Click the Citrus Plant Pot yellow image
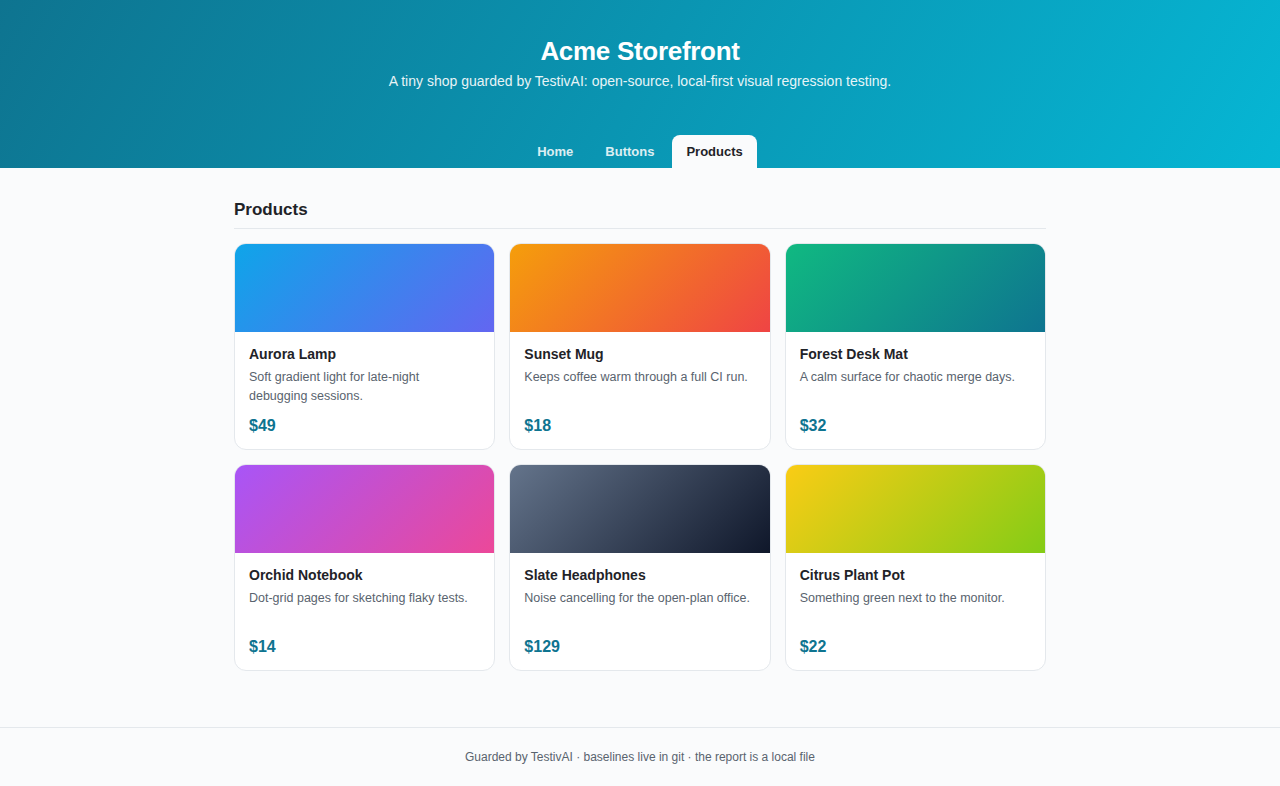 pyautogui.click(x=915, y=509)
